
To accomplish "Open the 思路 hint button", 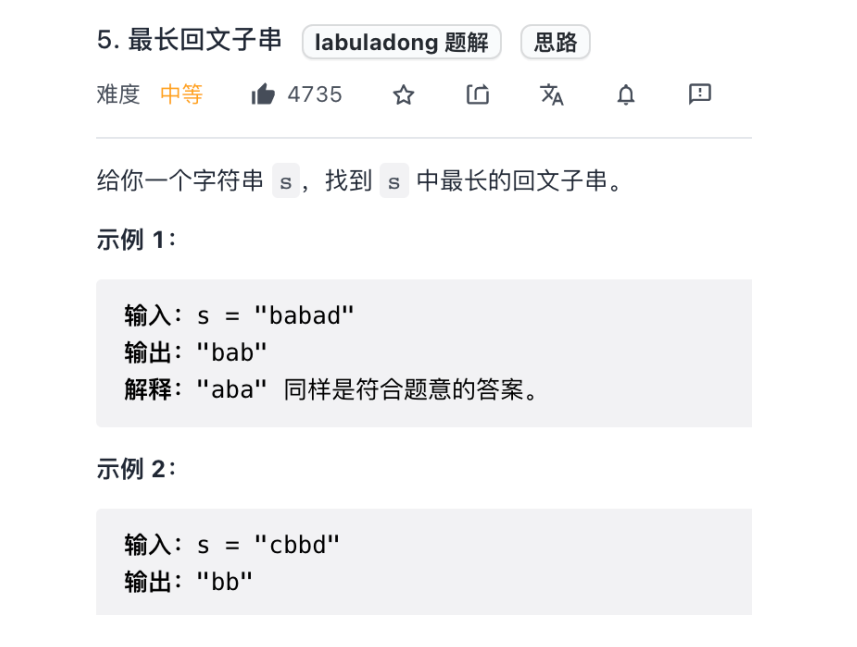I will click(555, 42).
